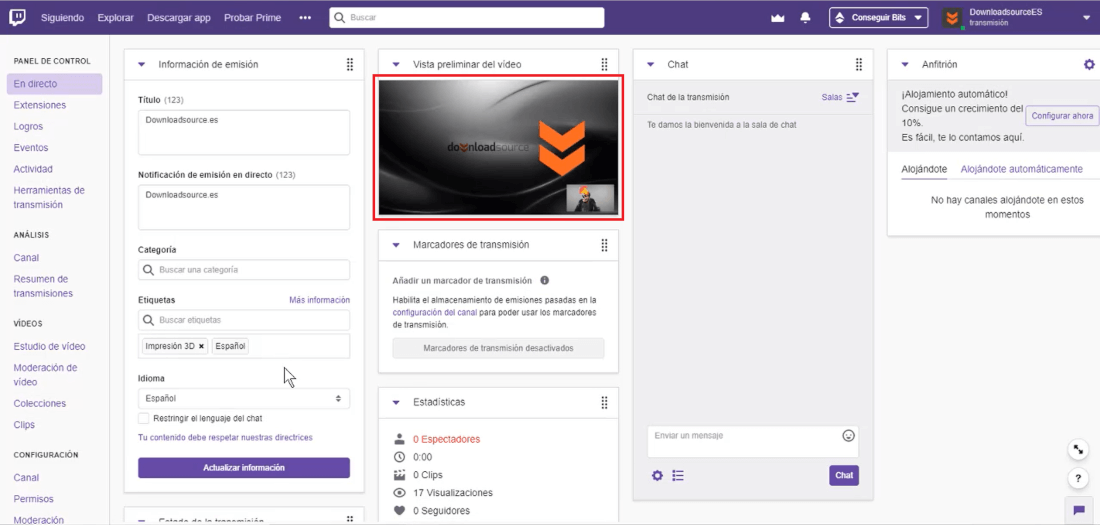Screen dimensions: 1100x525
Task: Grab the drag handle of Chat panel
Action: (859, 65)
